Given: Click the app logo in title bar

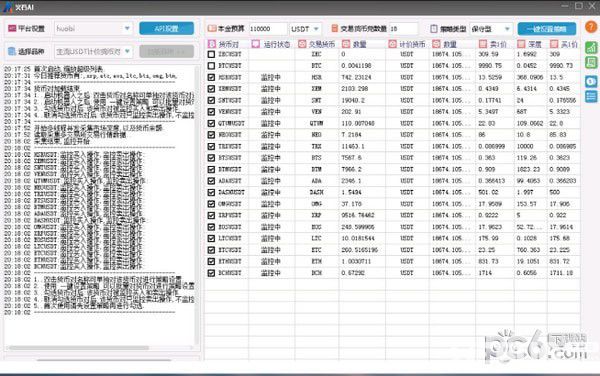Looking at the screenshot, I should coord(8,7).
